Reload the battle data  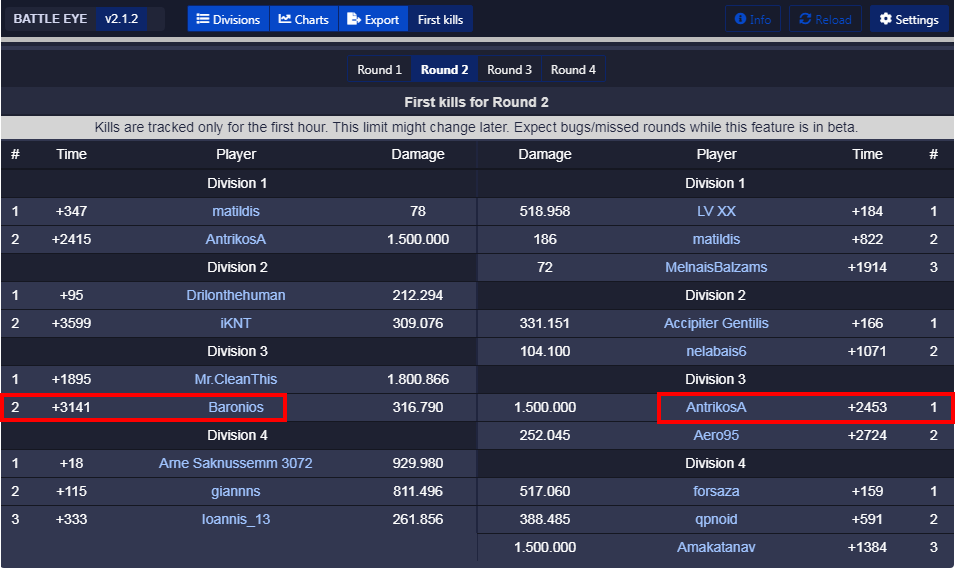825,19
